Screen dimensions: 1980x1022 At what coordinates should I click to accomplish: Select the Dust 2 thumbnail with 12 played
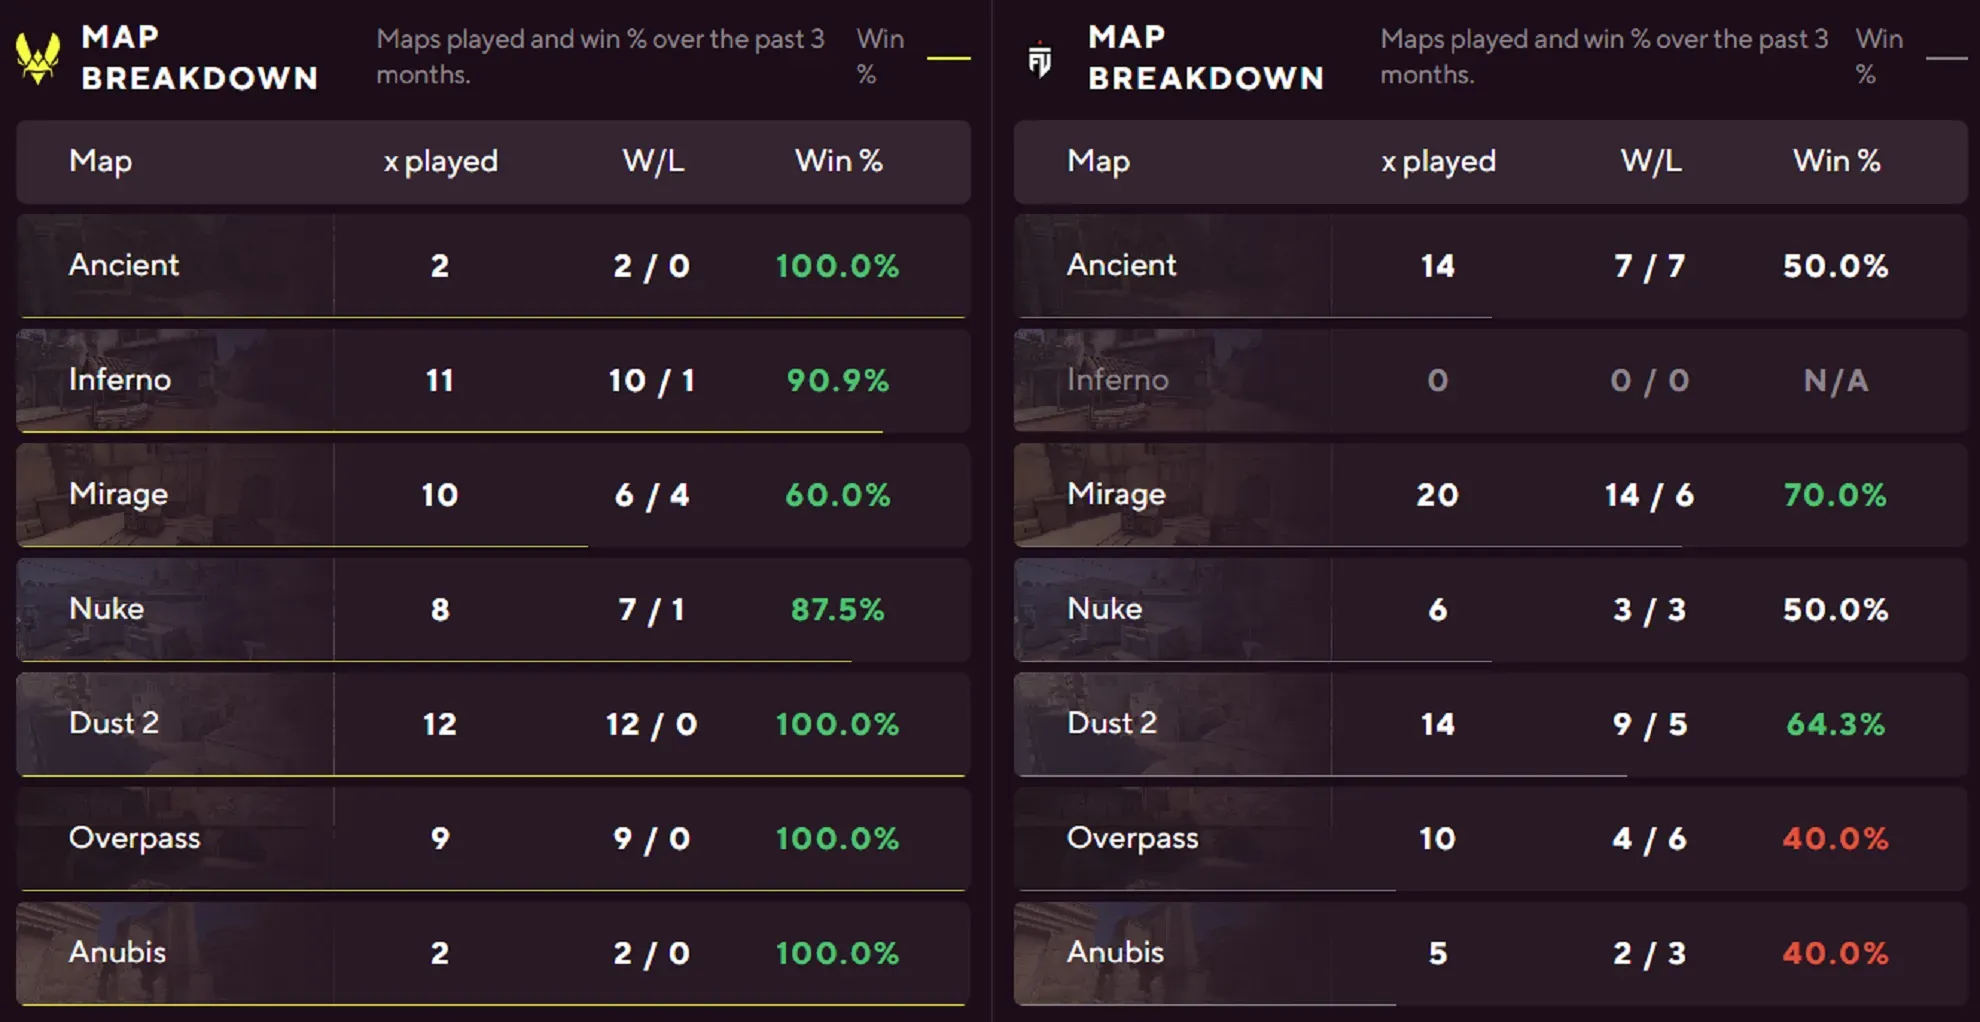(175, 723)
